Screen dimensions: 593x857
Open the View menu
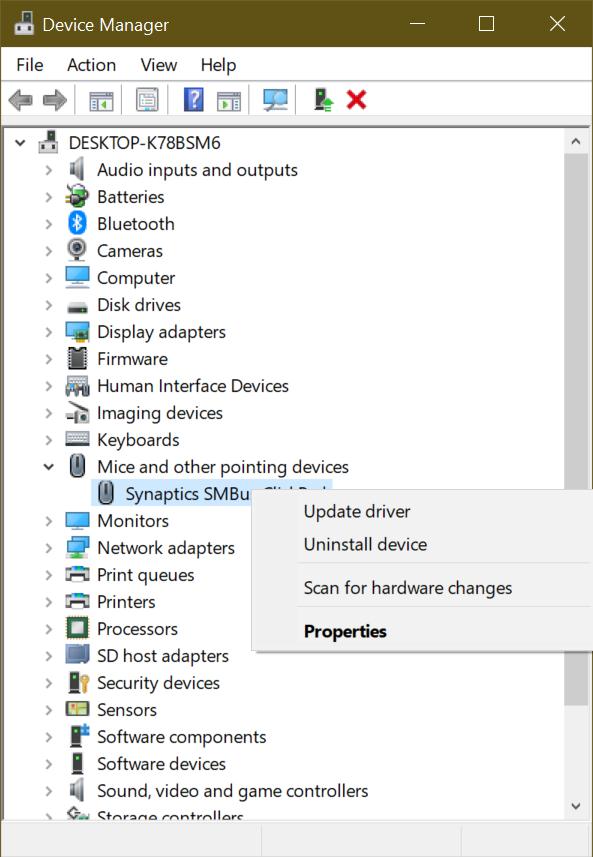(158, 65)
